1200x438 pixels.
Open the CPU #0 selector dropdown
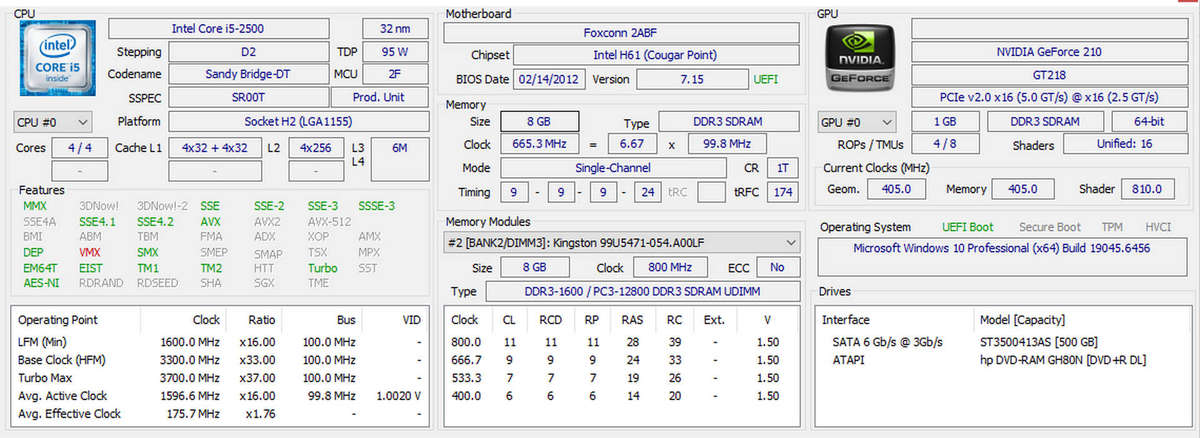point(54,121)
